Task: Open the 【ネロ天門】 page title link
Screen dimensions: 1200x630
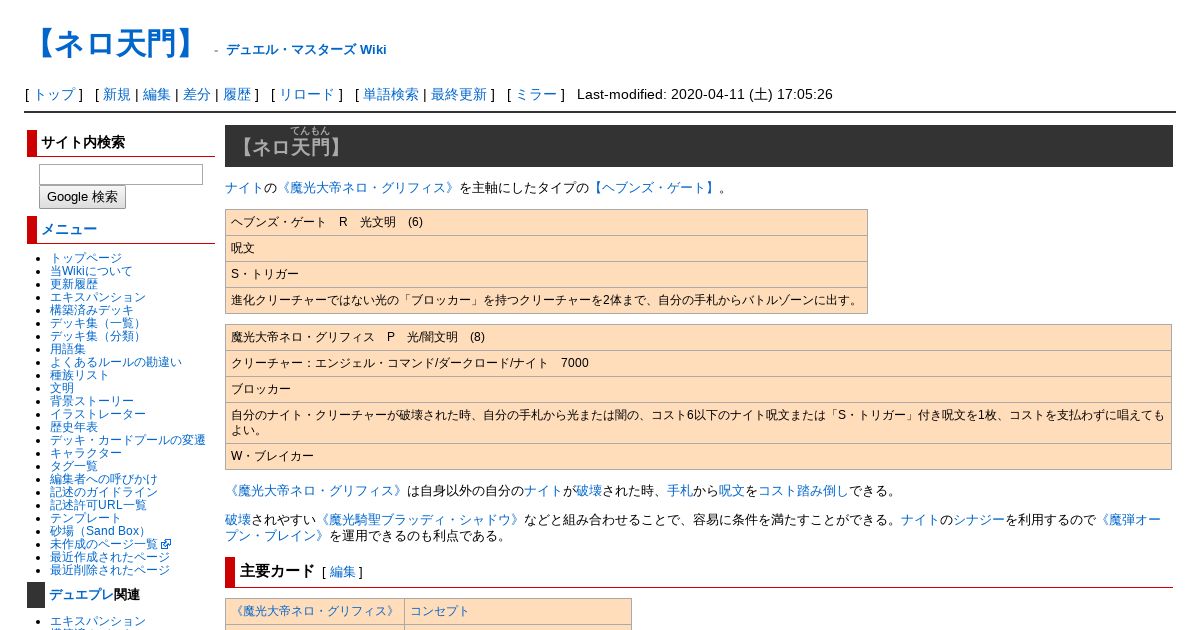Action: pos(115,44)
